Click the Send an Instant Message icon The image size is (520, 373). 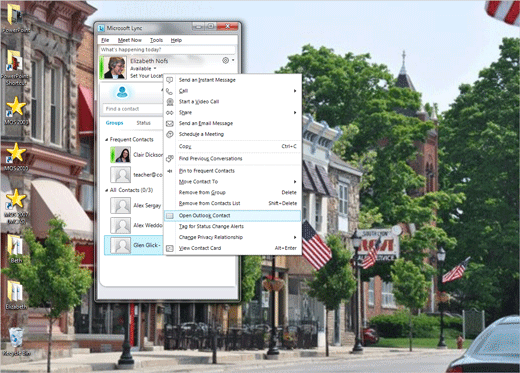point(170,80)
